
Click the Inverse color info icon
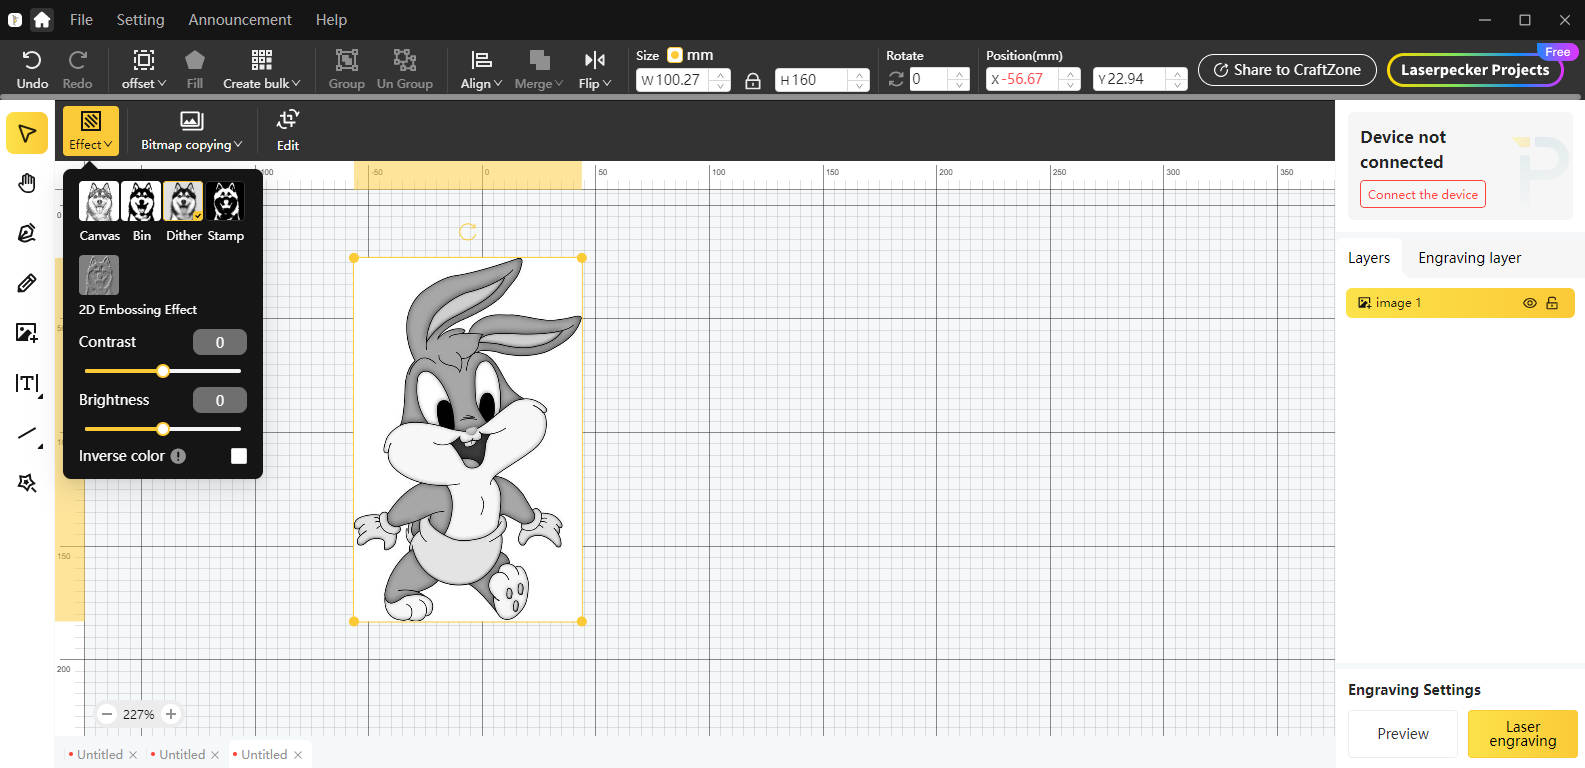tap(178, 456)
